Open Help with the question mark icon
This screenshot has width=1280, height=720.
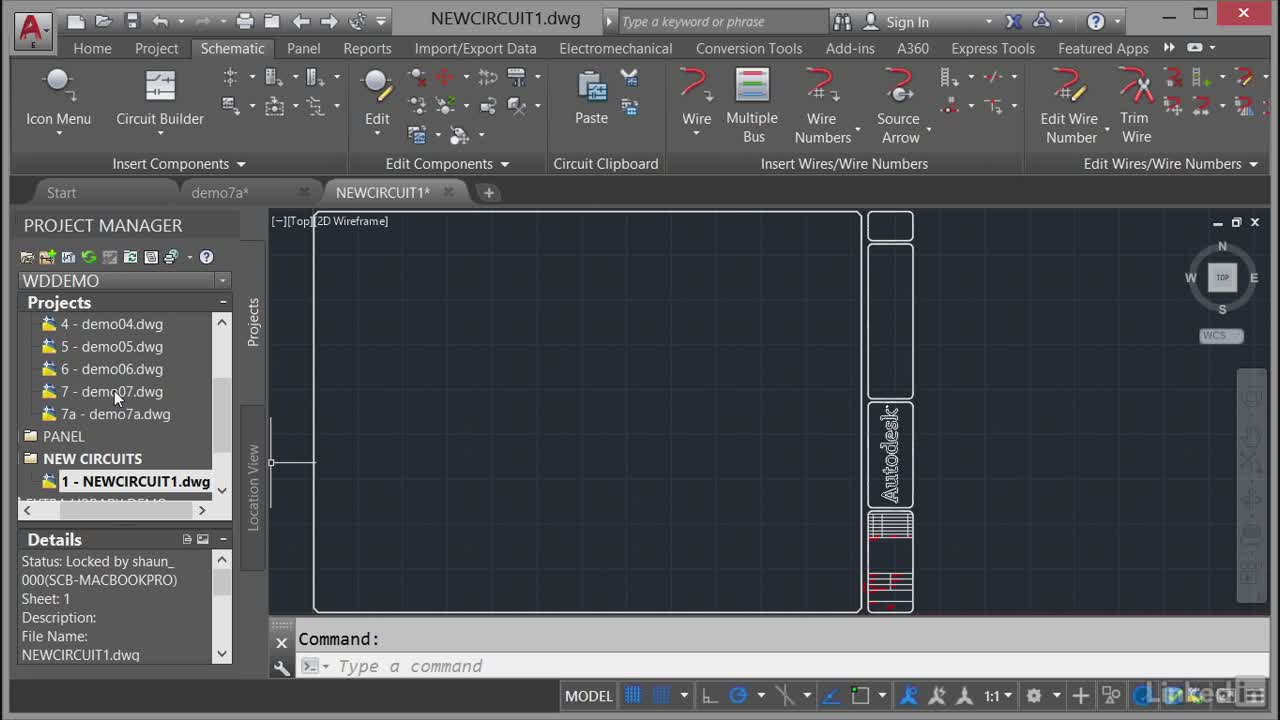pos(1096,21)
